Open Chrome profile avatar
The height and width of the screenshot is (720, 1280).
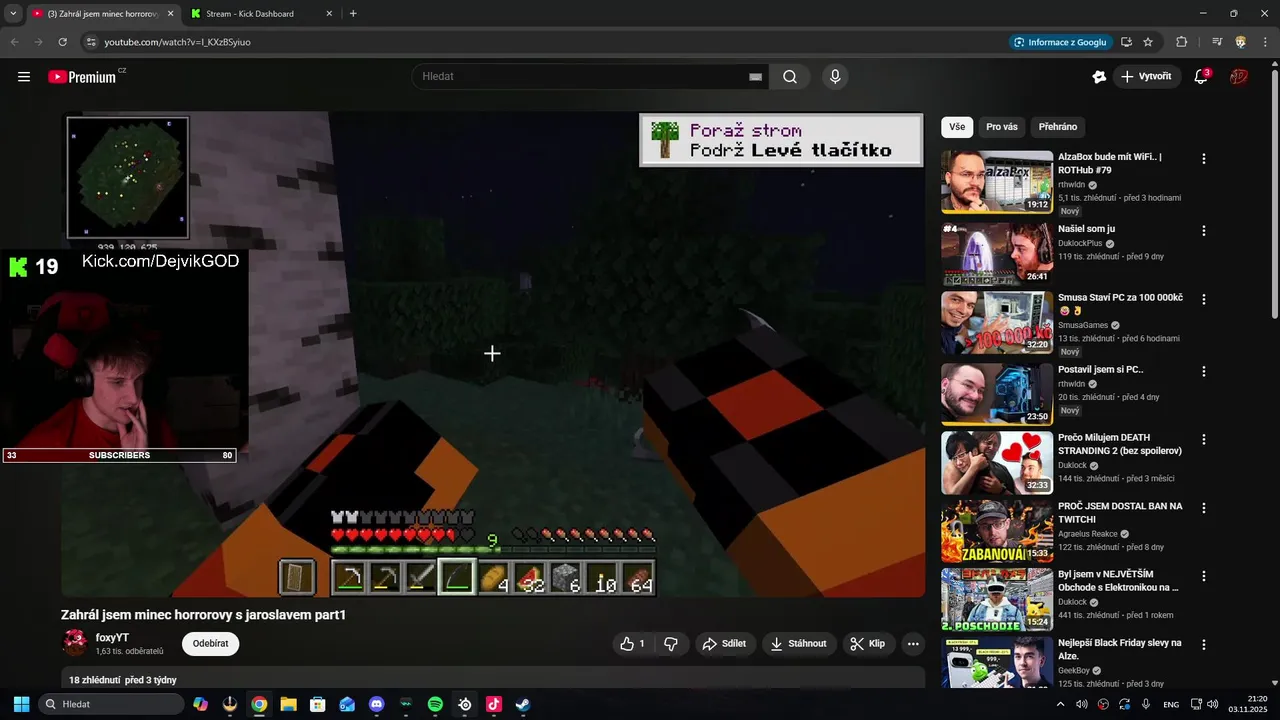pyautogui.click(x=1241, y=42)
